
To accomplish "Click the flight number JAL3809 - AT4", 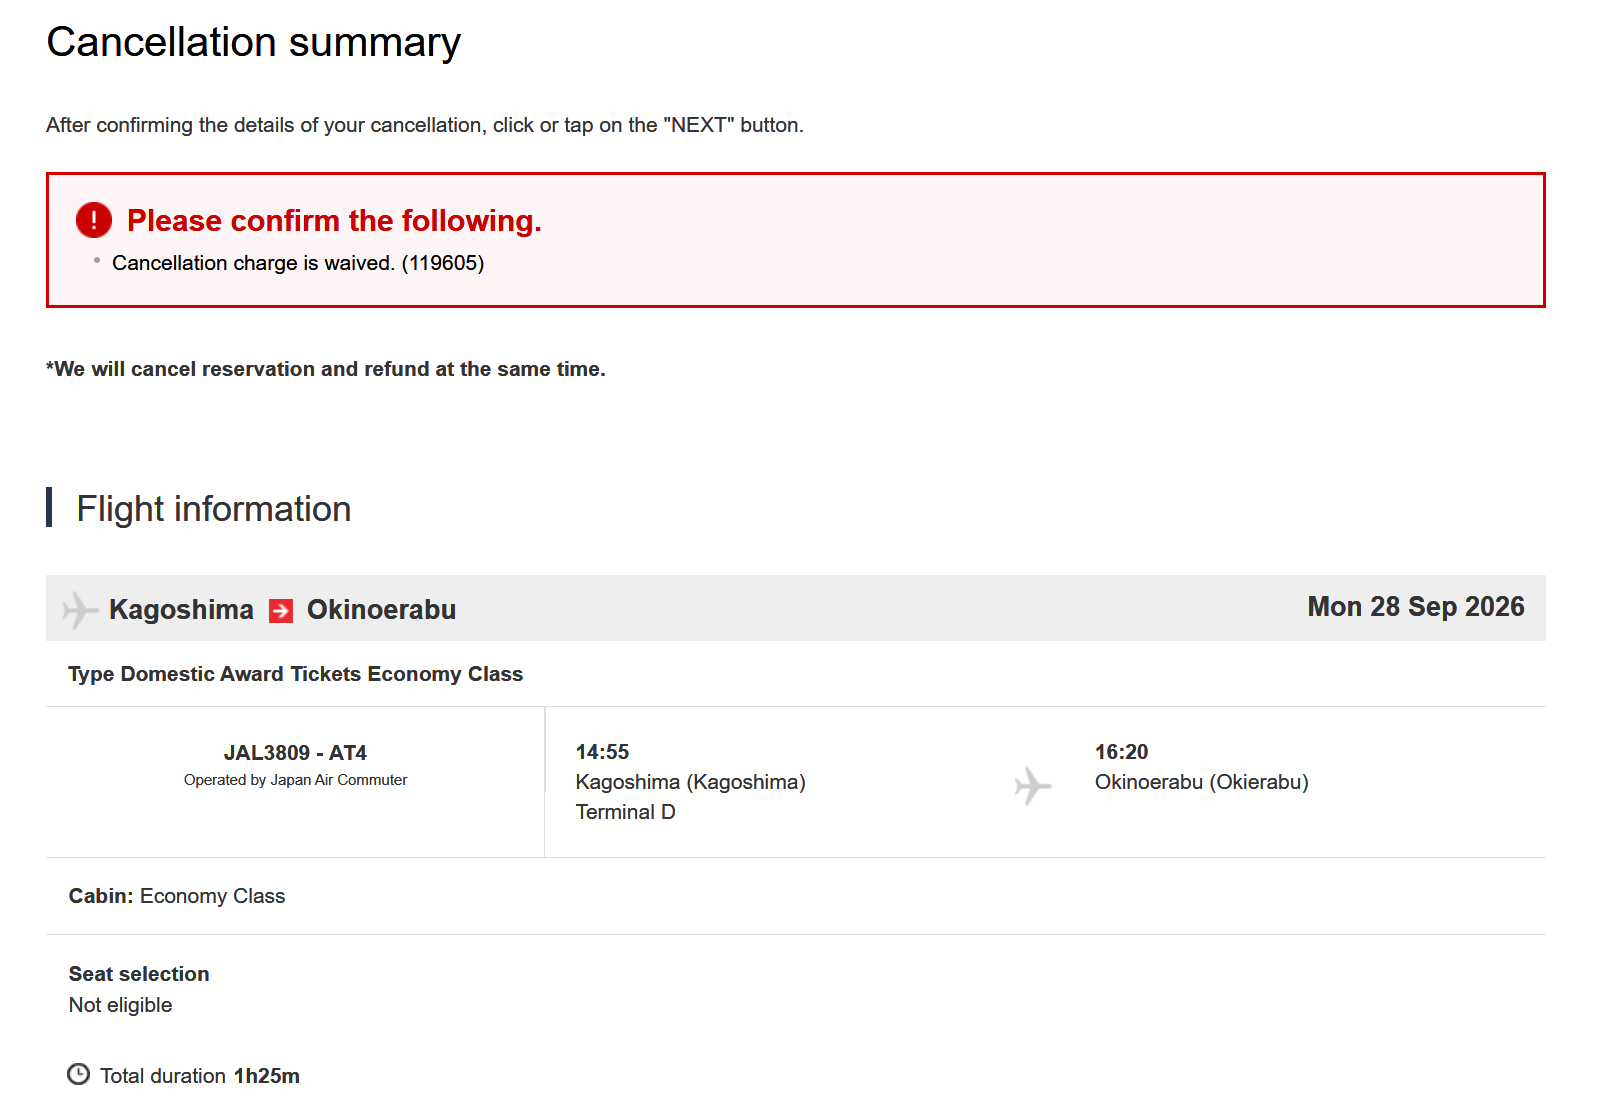I will pos(295,753).
